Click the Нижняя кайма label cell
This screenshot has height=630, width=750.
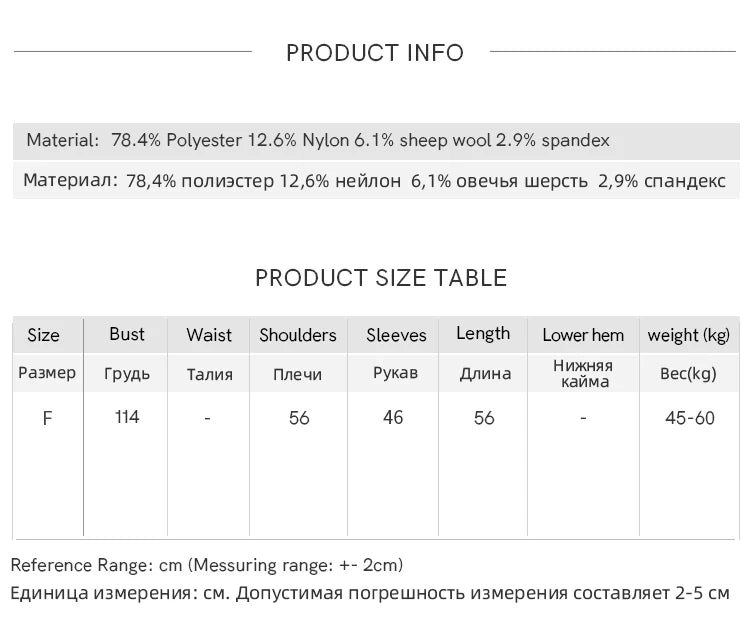[583, 374]
